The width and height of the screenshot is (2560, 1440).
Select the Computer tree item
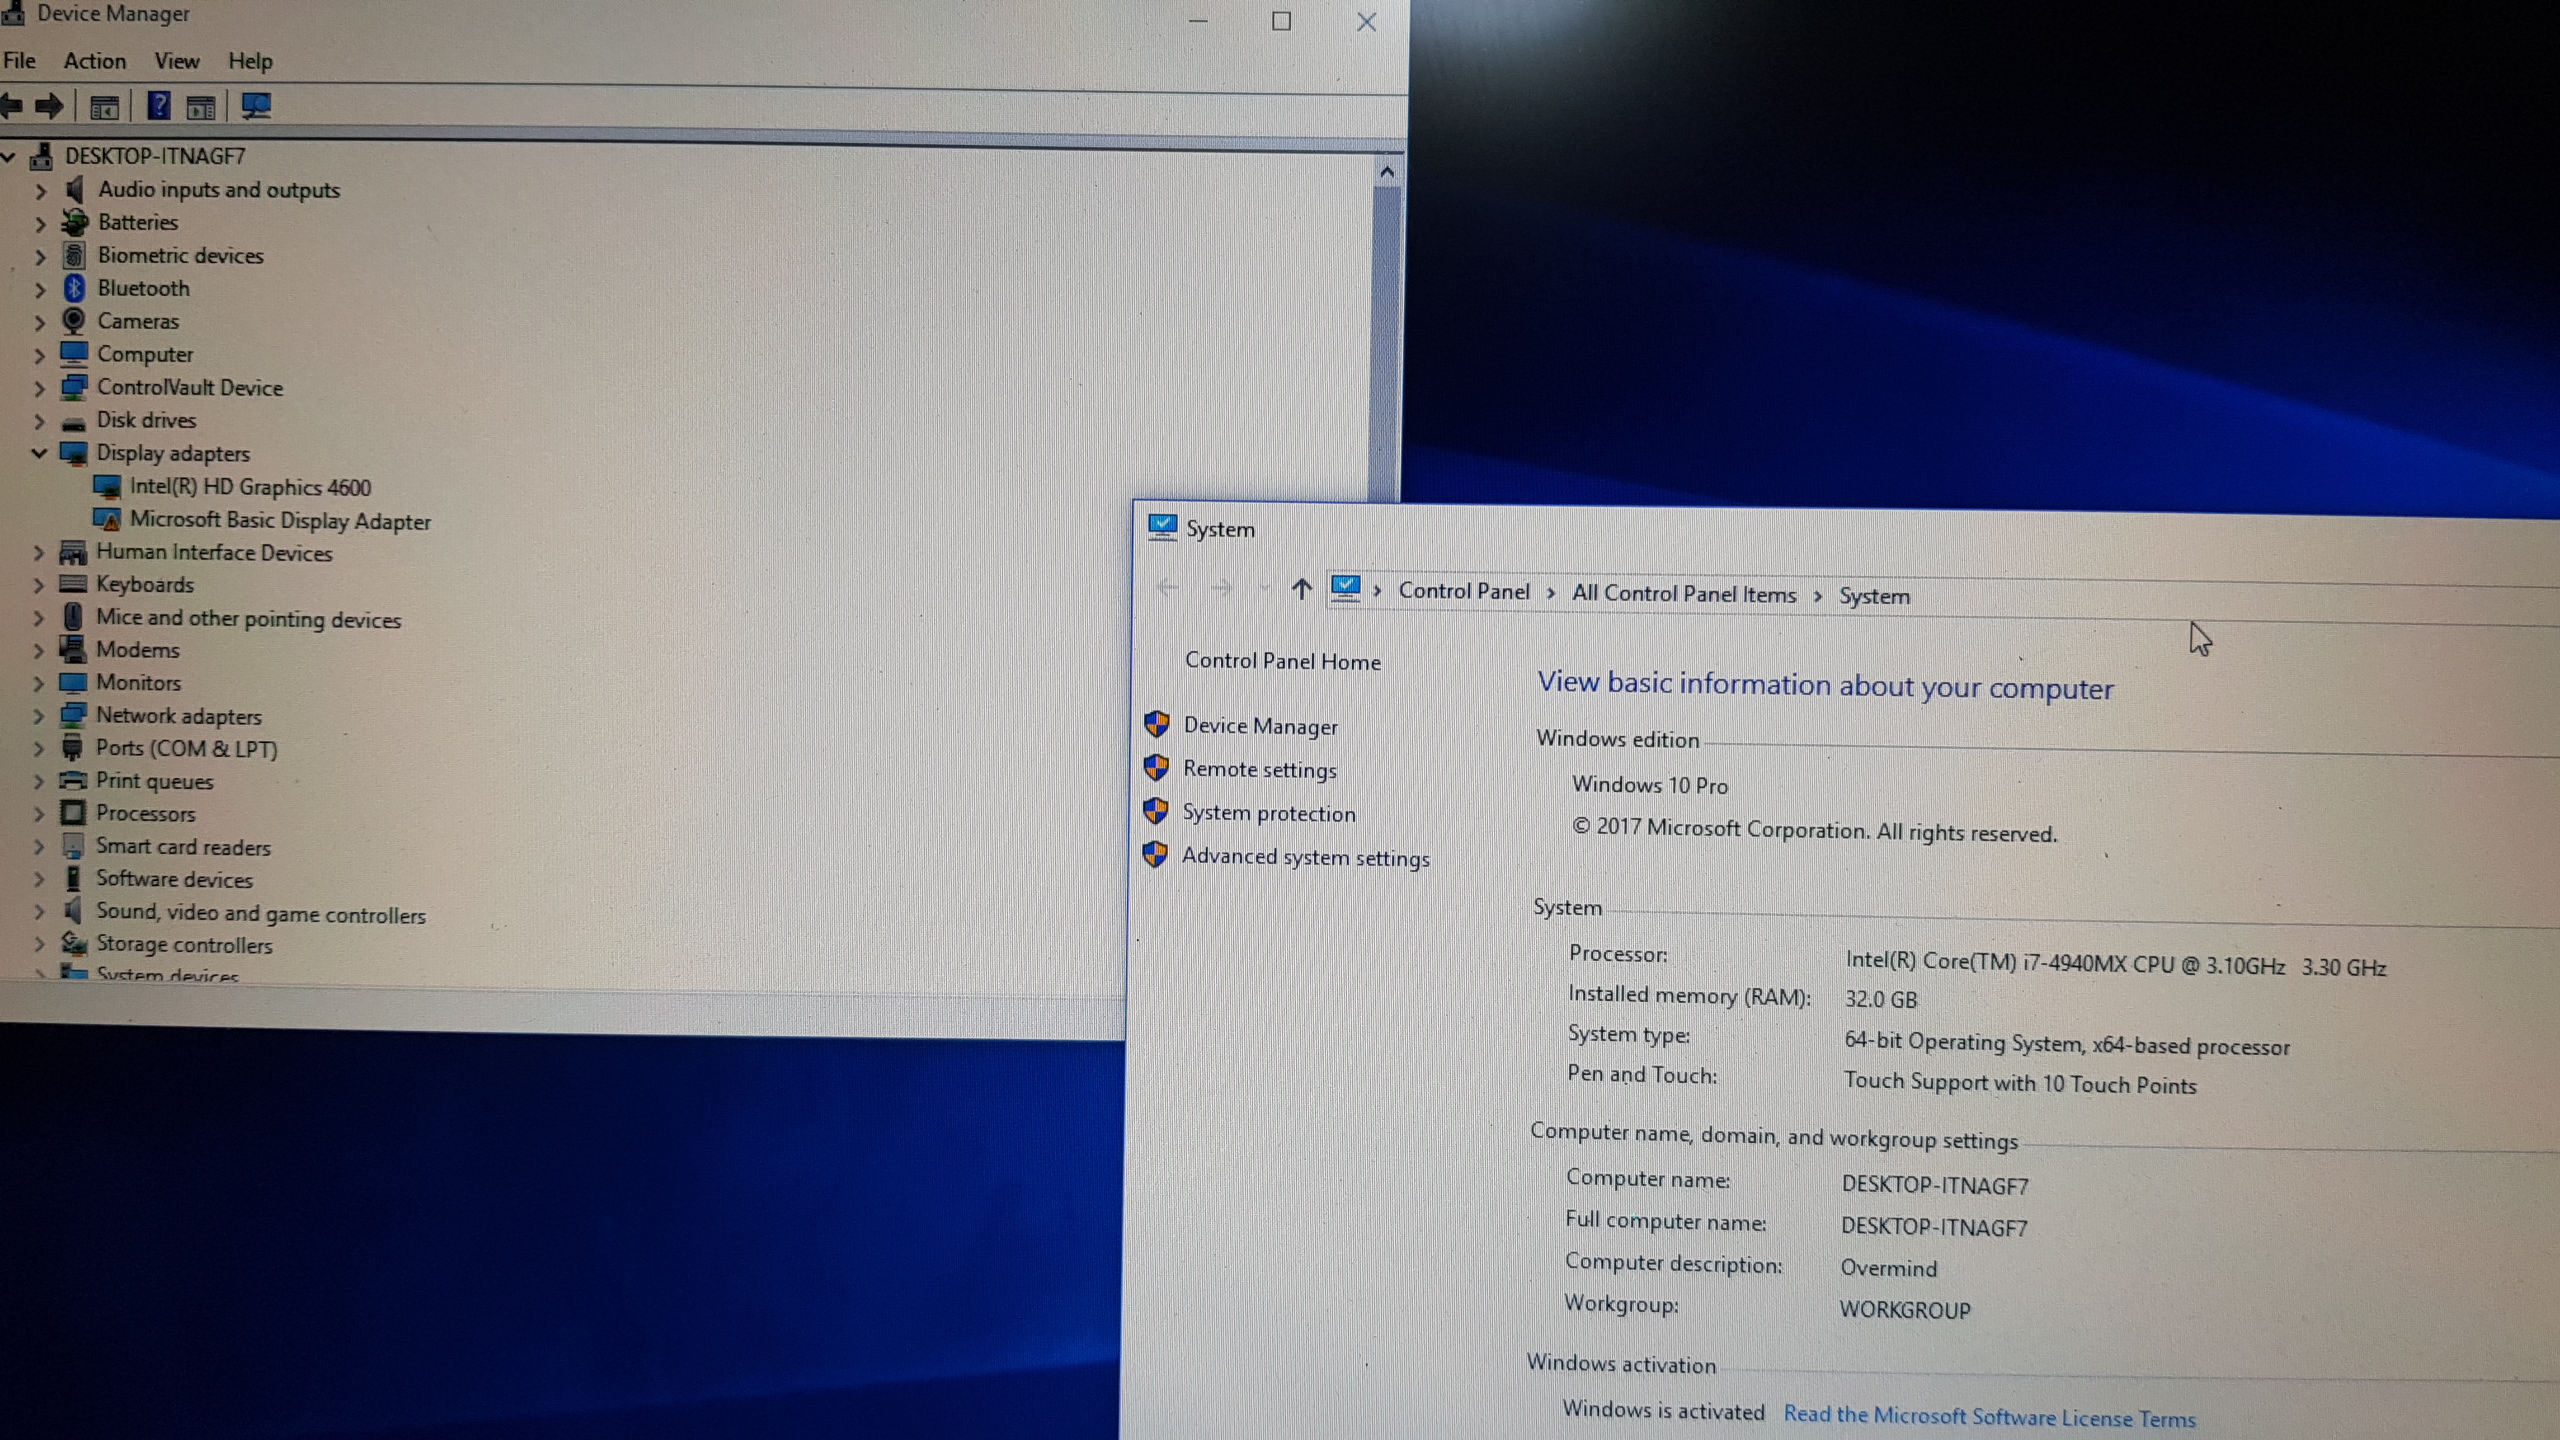145,354
